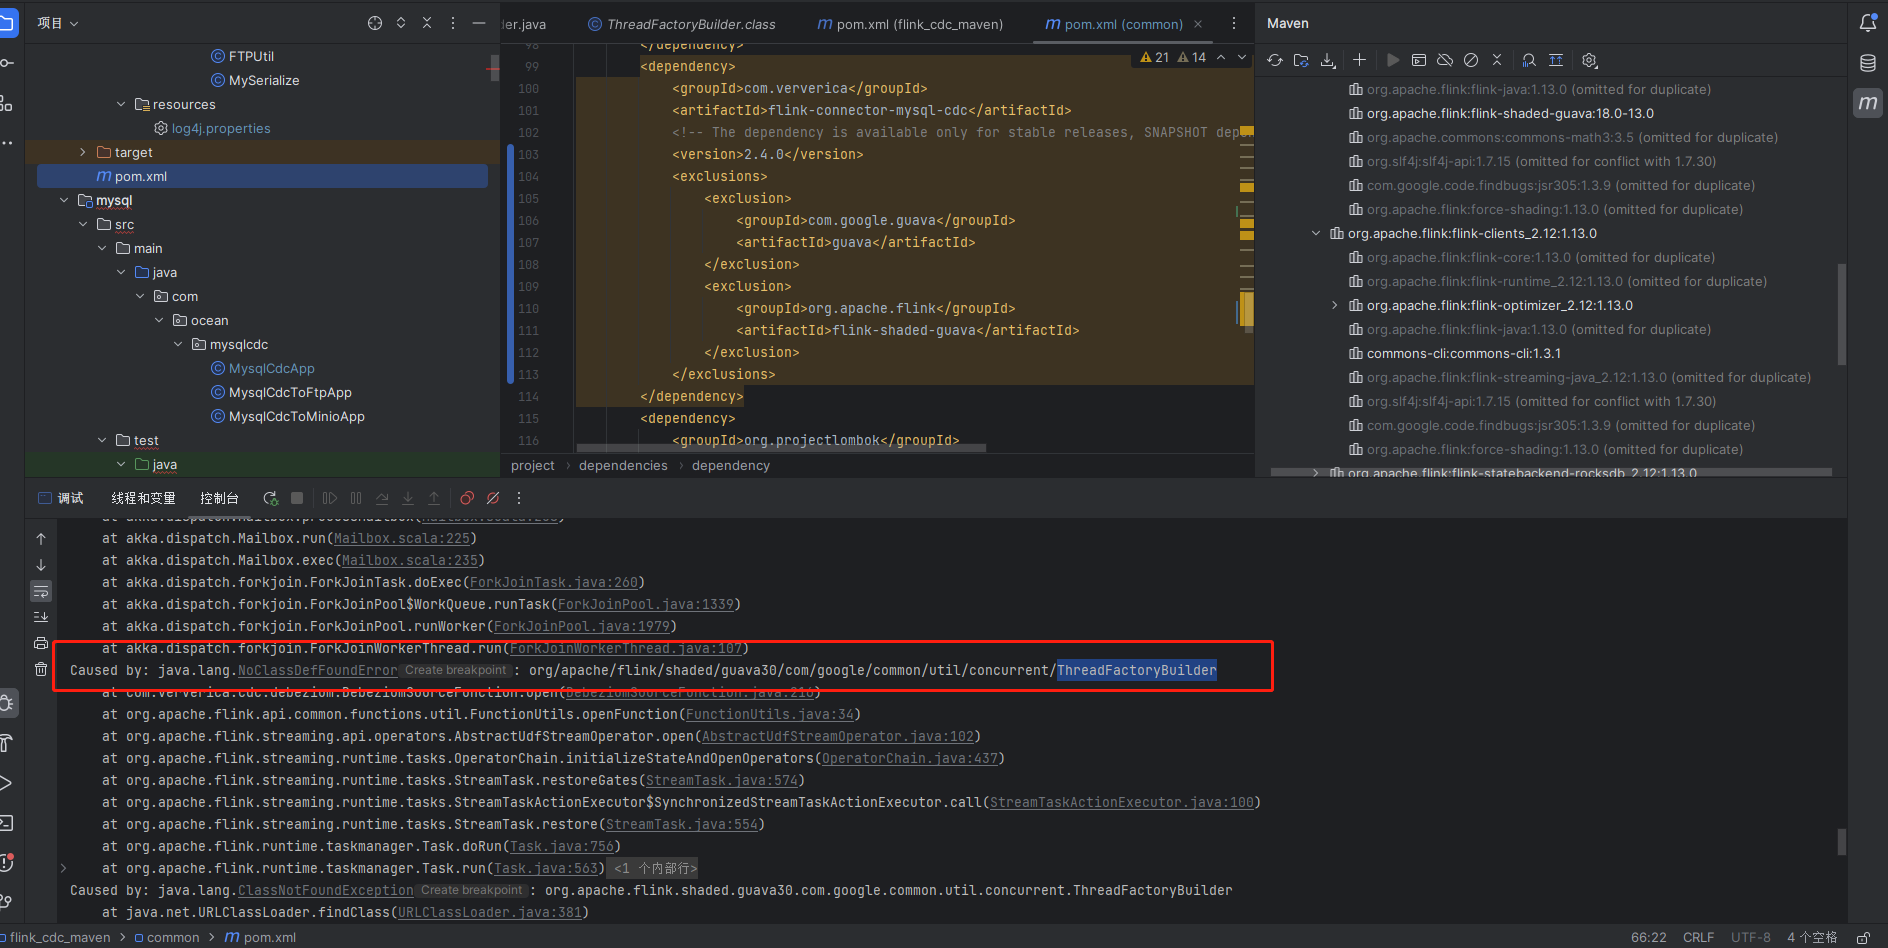Toggle Maven offline mode cloud icon

coord(1445,60)
